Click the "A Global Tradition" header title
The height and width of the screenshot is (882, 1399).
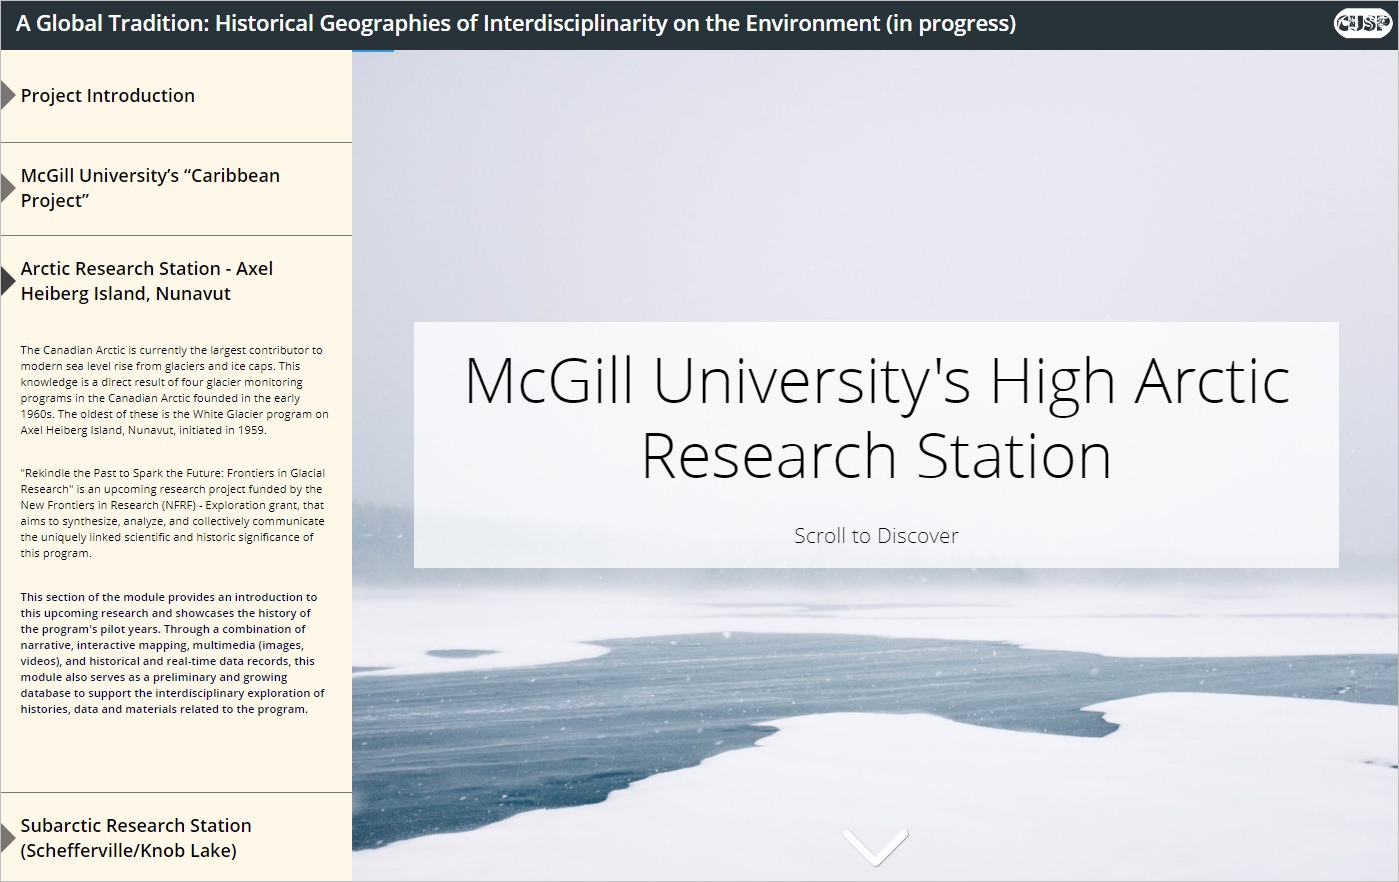pyautogui.click(x=516, y=24)
